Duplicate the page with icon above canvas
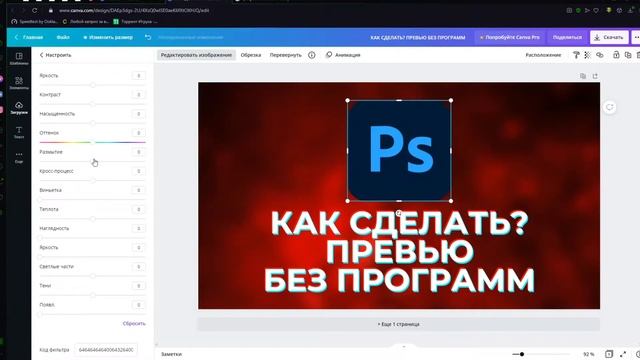 [x=583, y=76]
